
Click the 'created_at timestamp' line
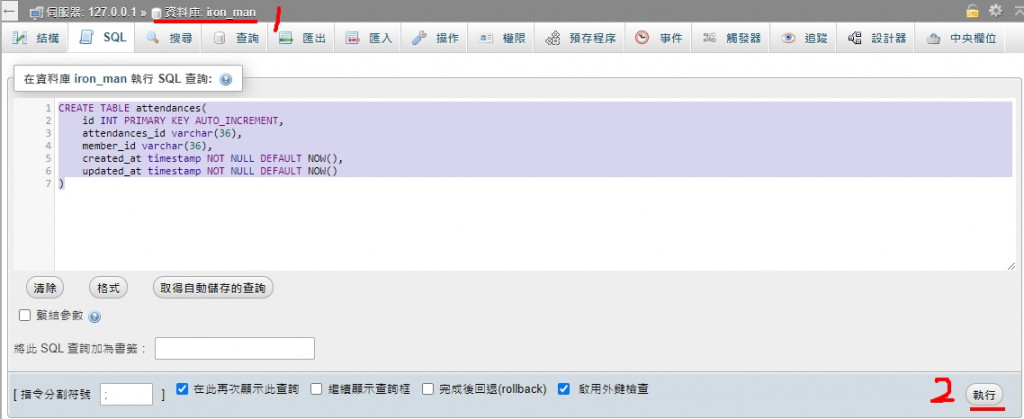click(212, 159)
